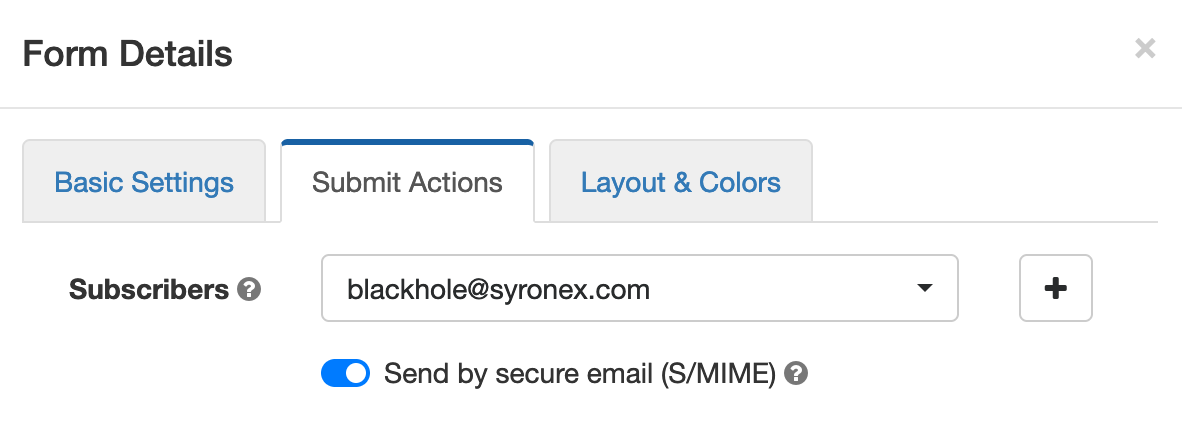Show the Subscribers tooltip via question mark
Image resolution: width=1182 pixels, height=426 pixels.
tap(249, 290)
